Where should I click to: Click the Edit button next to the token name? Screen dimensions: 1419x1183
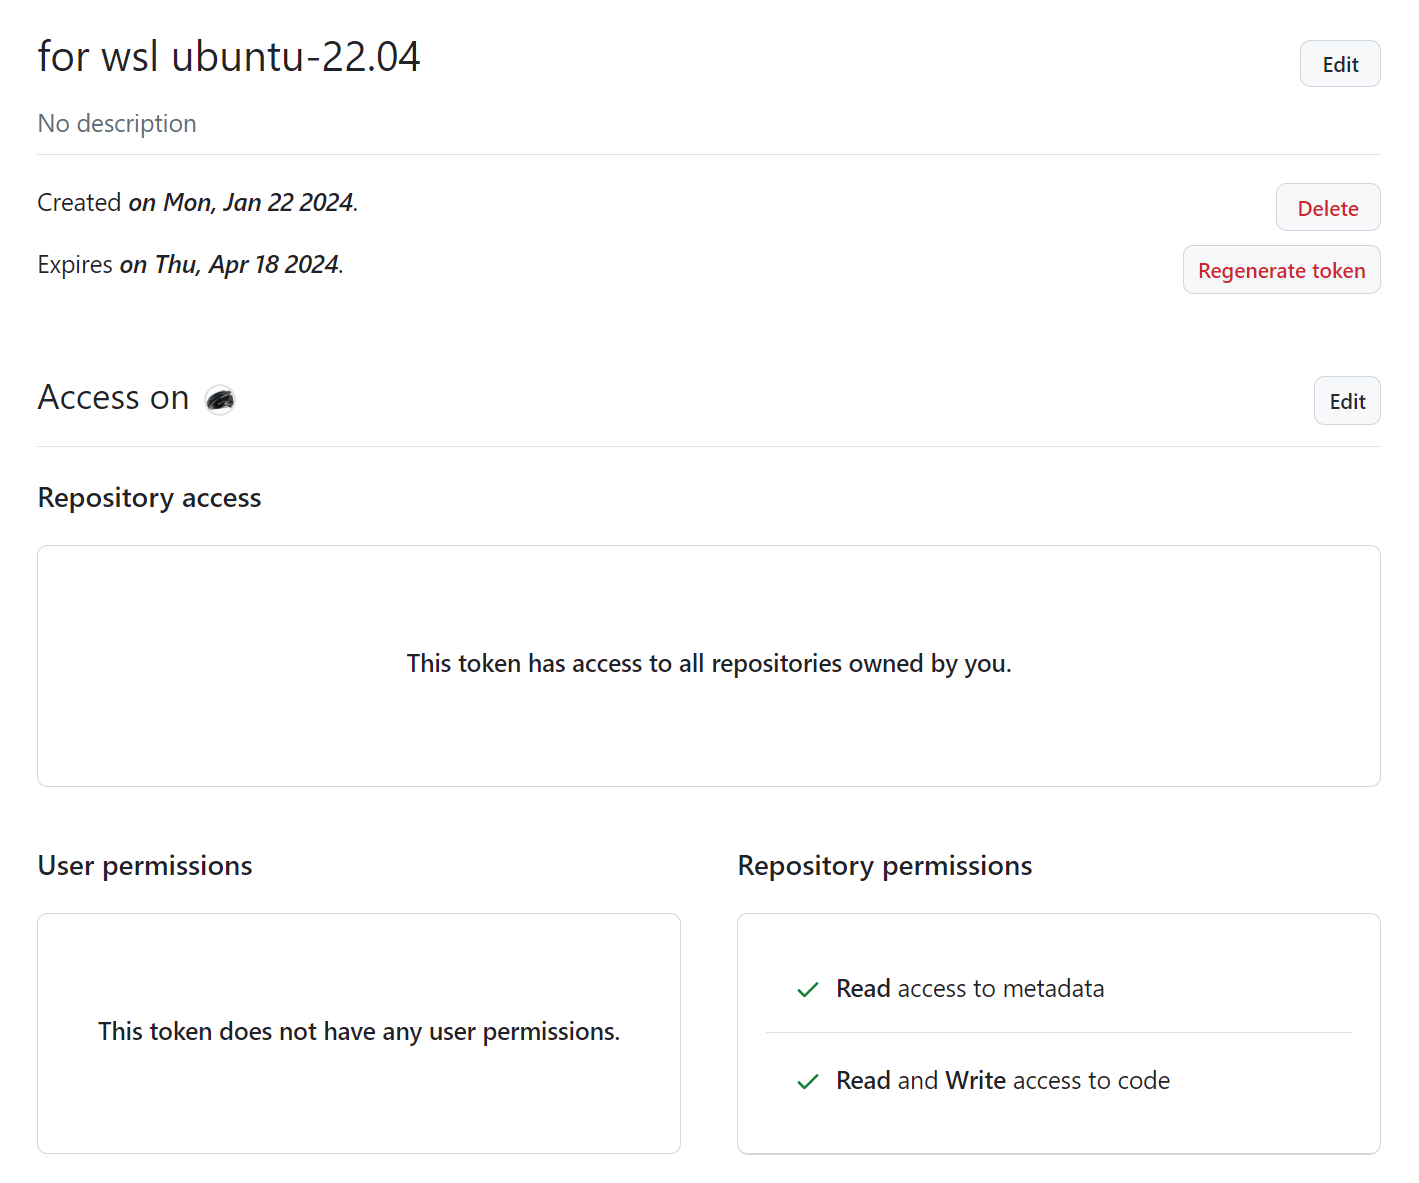point(1340,63)
